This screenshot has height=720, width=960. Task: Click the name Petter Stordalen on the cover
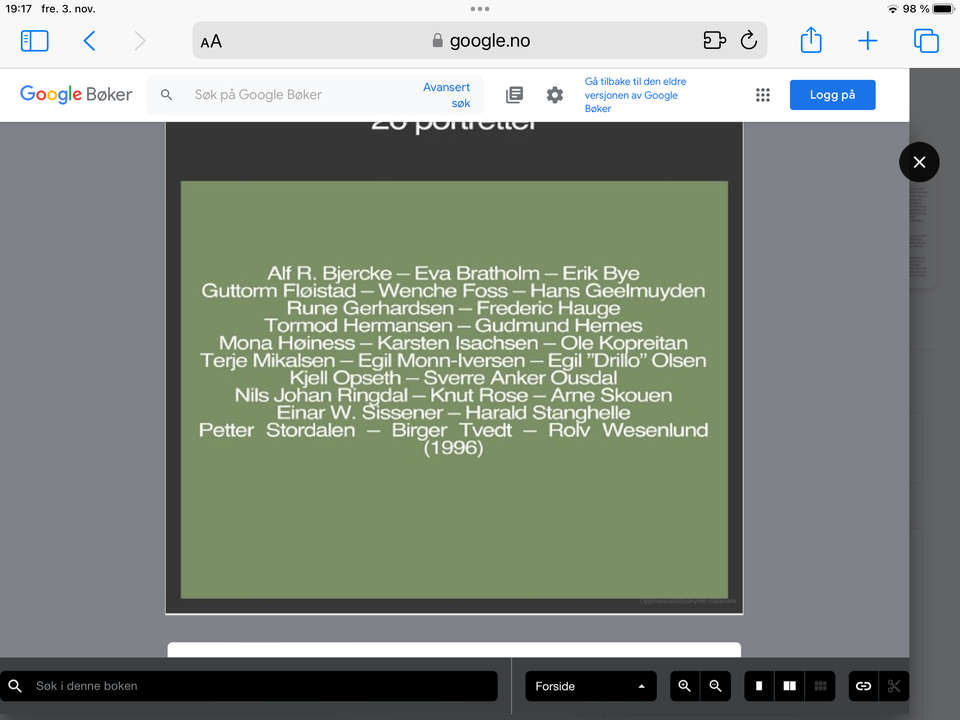coord(277,430)
